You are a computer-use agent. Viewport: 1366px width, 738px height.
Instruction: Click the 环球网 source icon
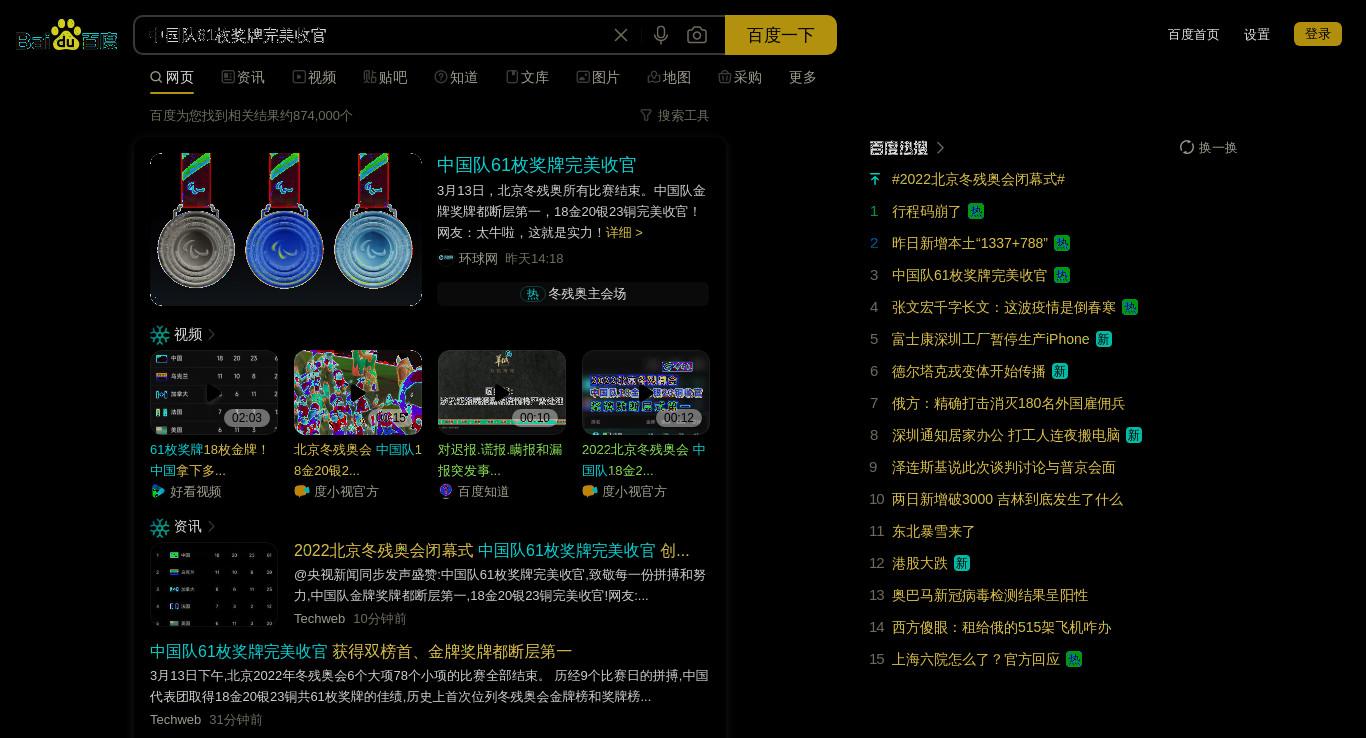[446, 258]
